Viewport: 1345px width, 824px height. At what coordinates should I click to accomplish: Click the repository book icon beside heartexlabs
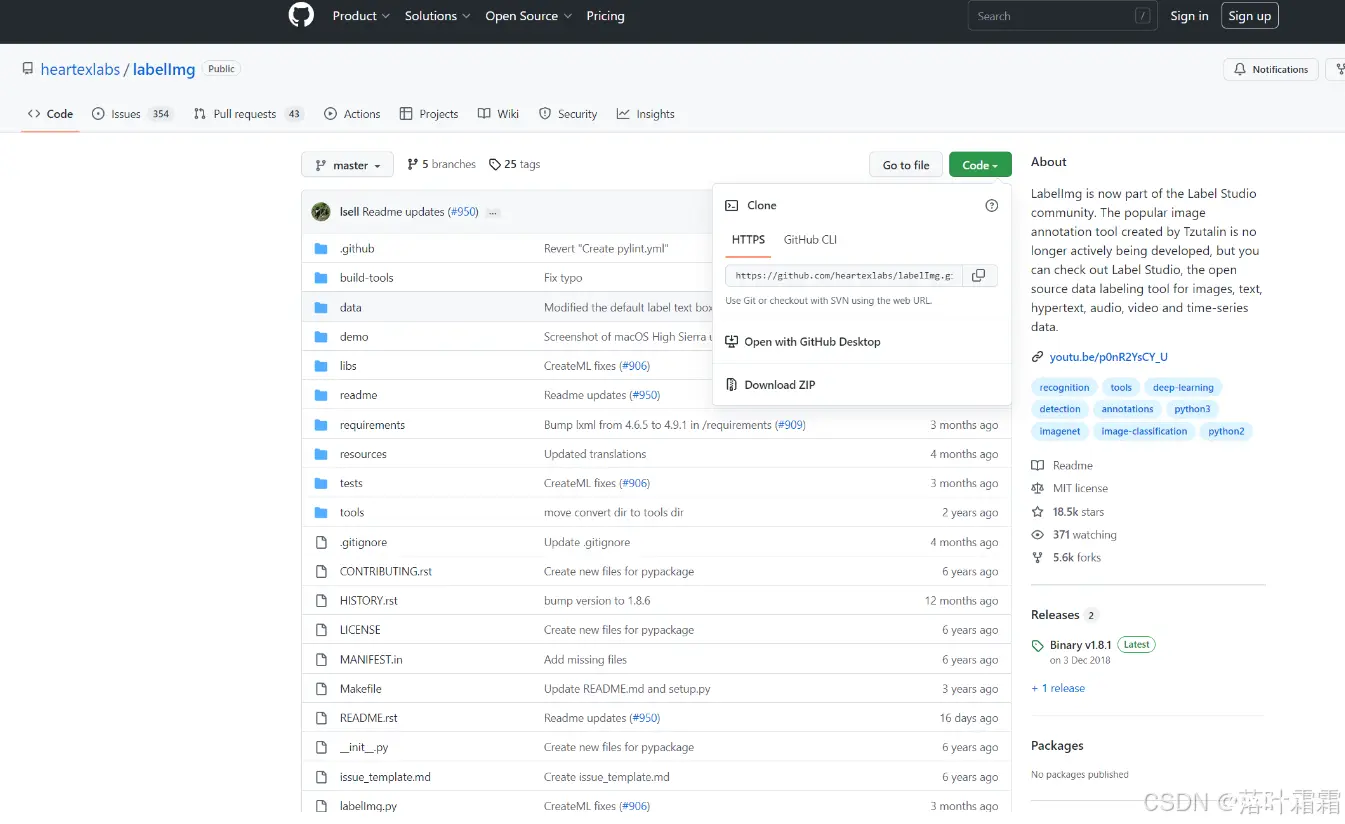[x=28, y=69]
